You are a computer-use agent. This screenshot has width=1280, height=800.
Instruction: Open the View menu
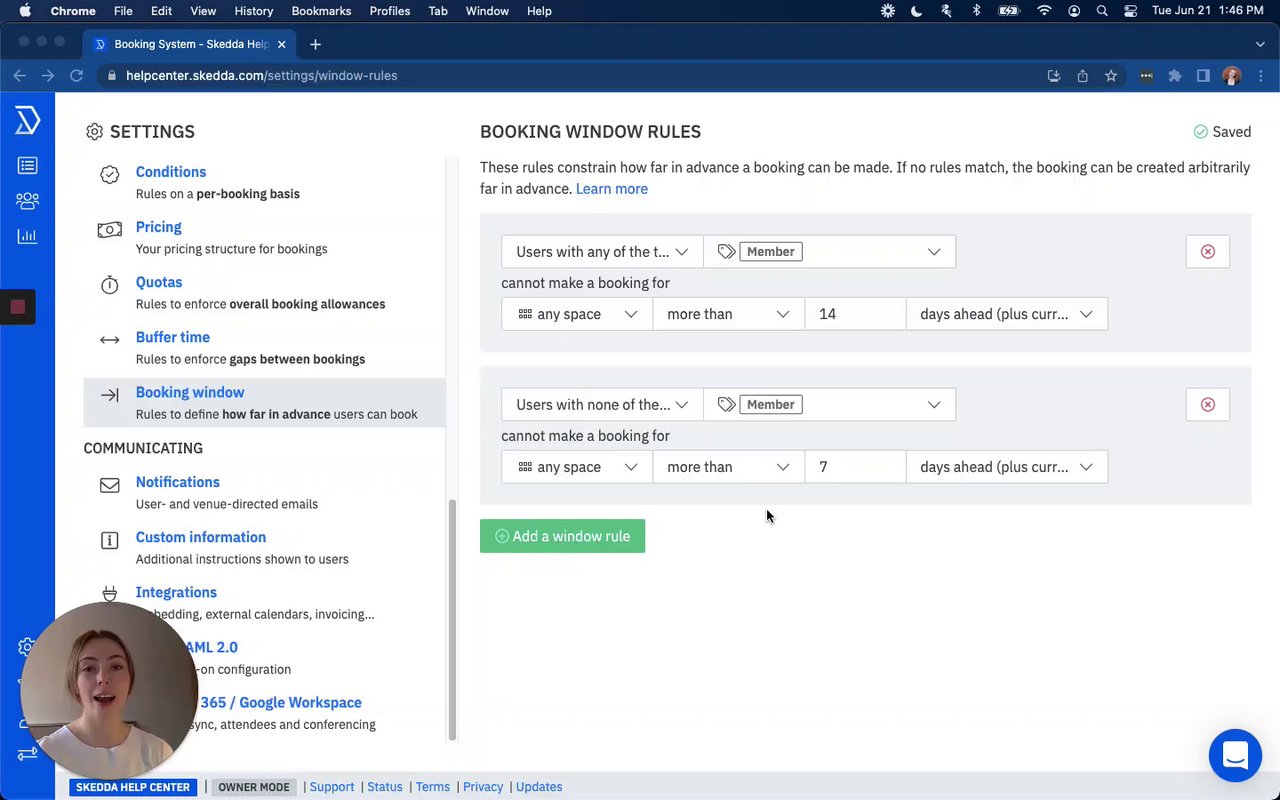[x=203, y=11]
